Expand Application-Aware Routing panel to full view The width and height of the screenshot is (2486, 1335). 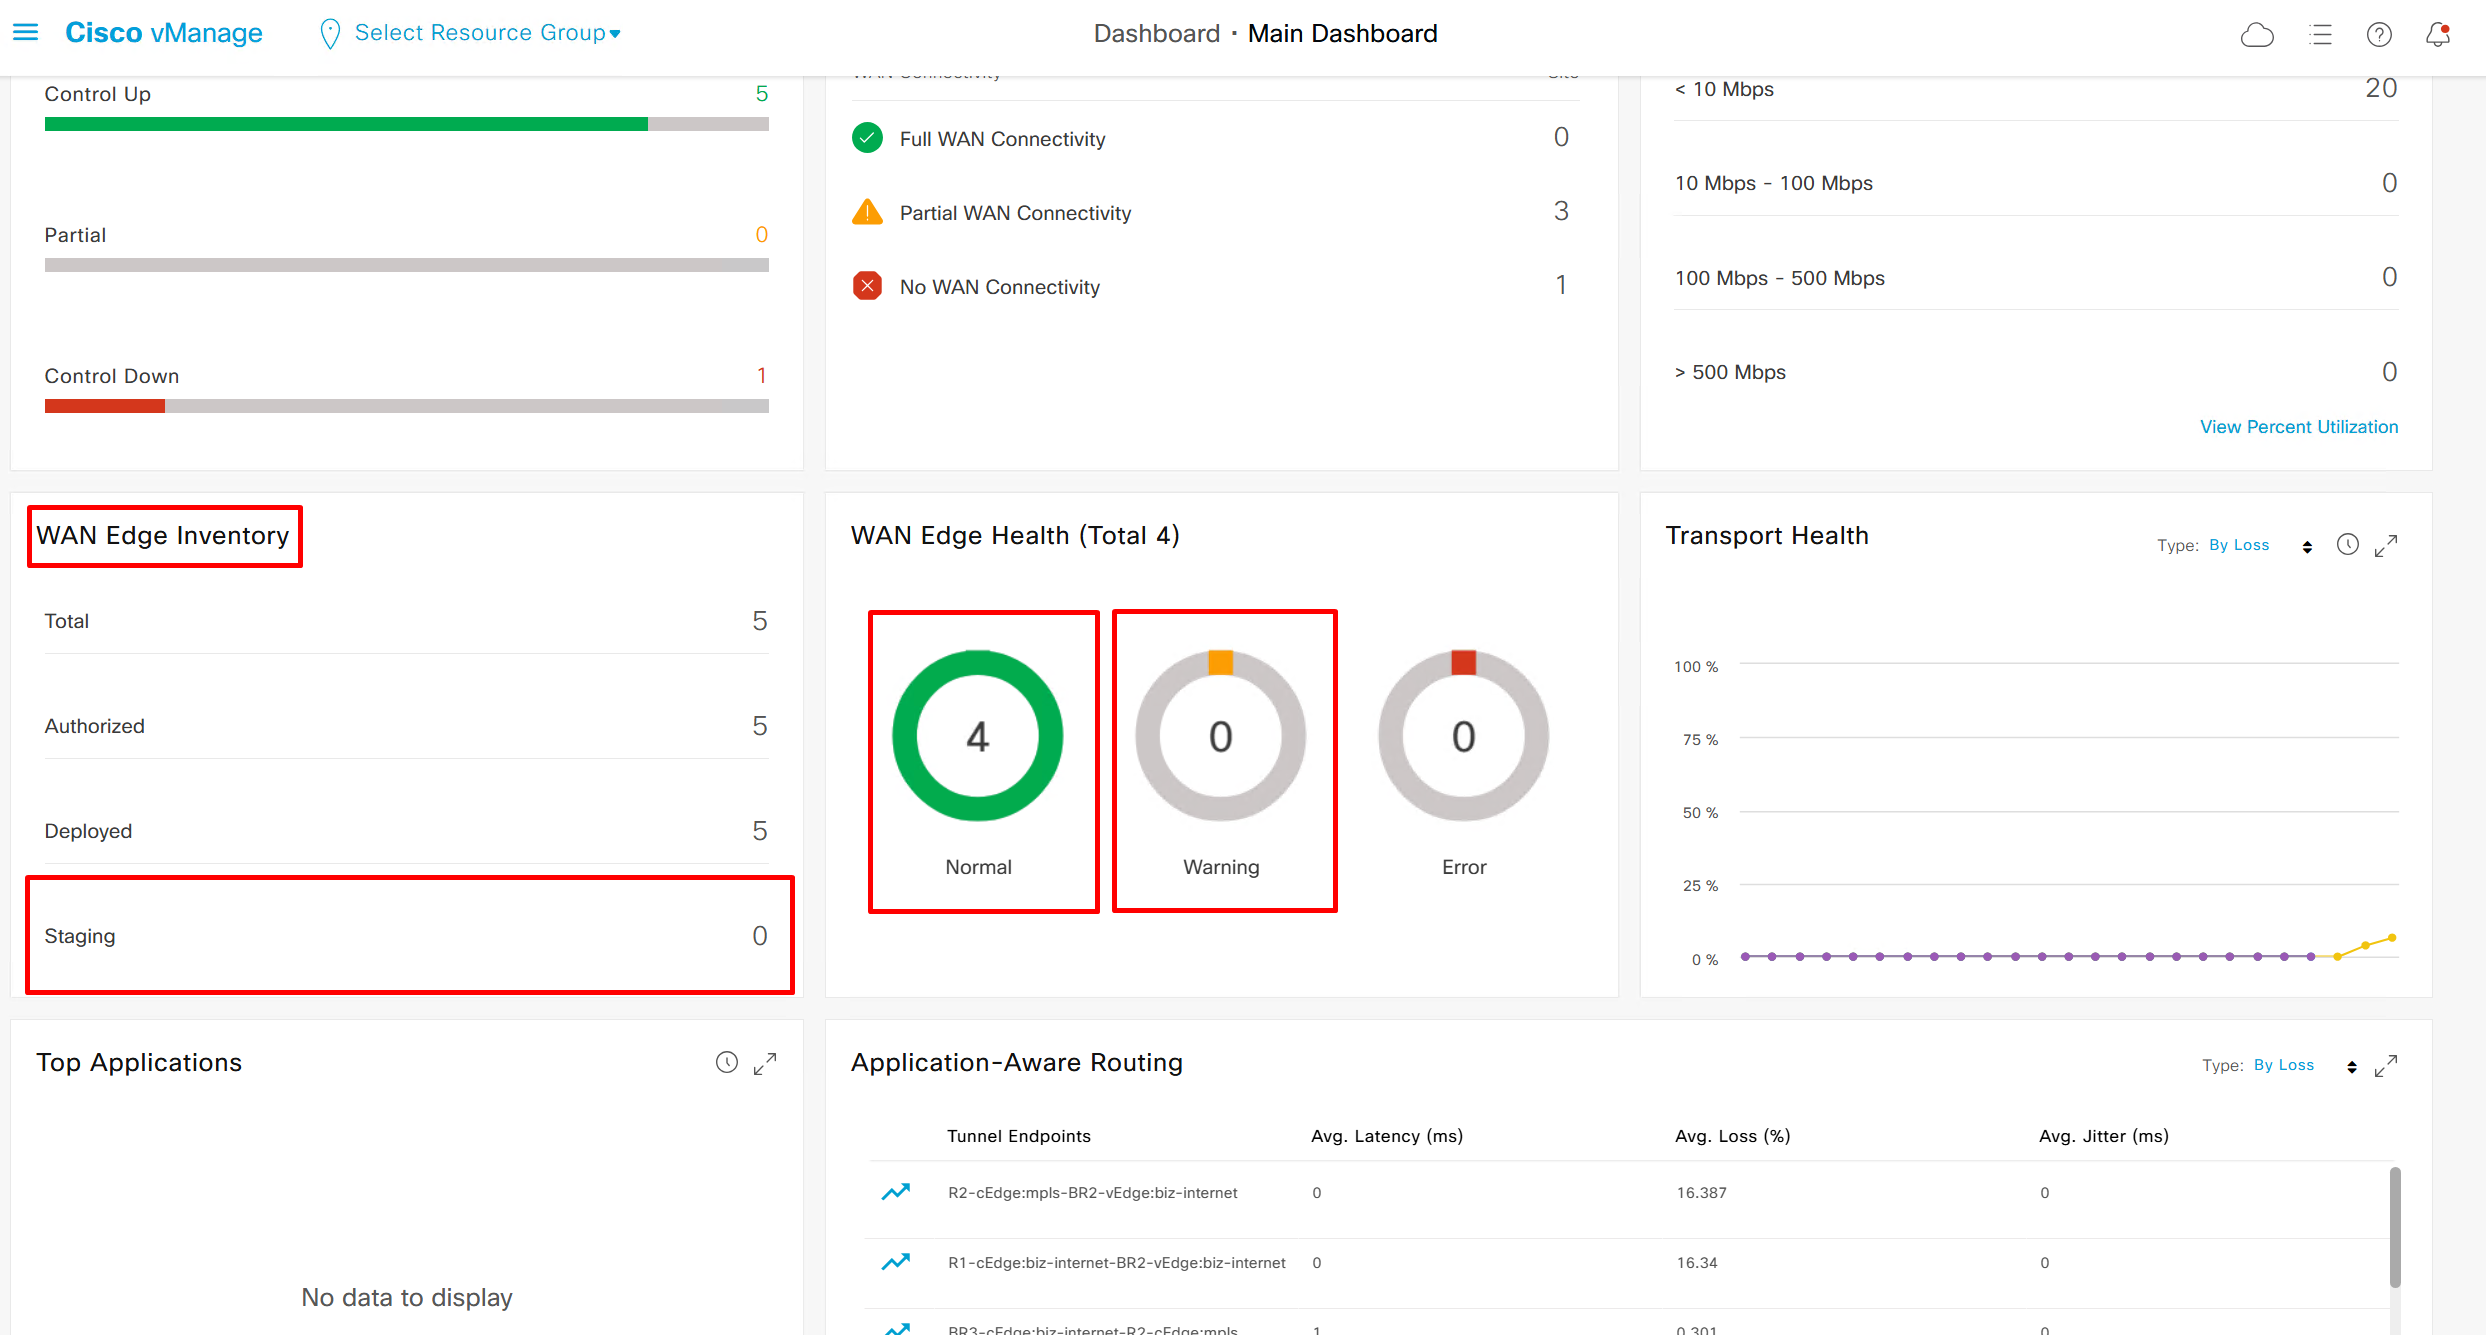coord(2386,1067)
